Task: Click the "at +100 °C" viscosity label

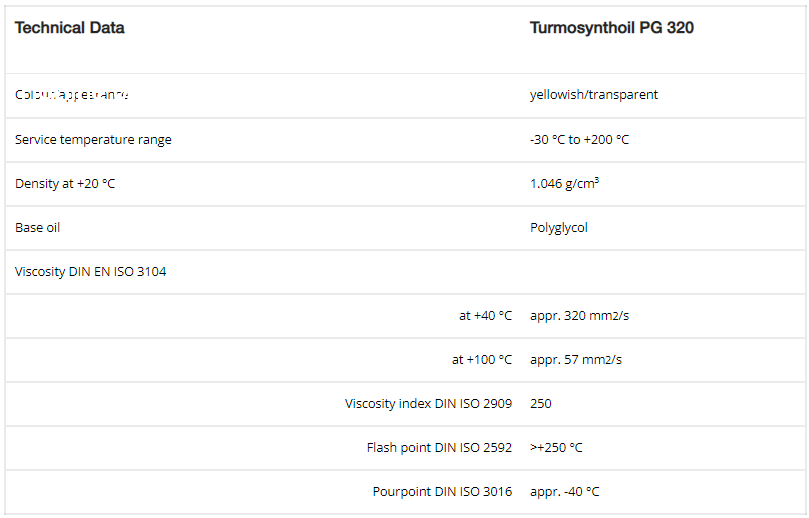Action: click(482, 359)
